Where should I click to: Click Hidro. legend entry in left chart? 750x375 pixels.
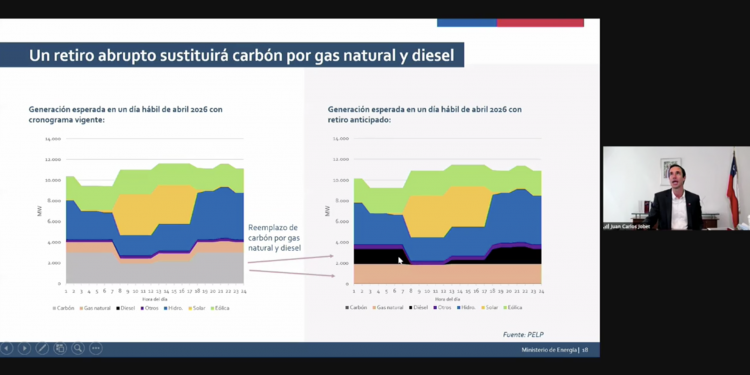[173, 308]
